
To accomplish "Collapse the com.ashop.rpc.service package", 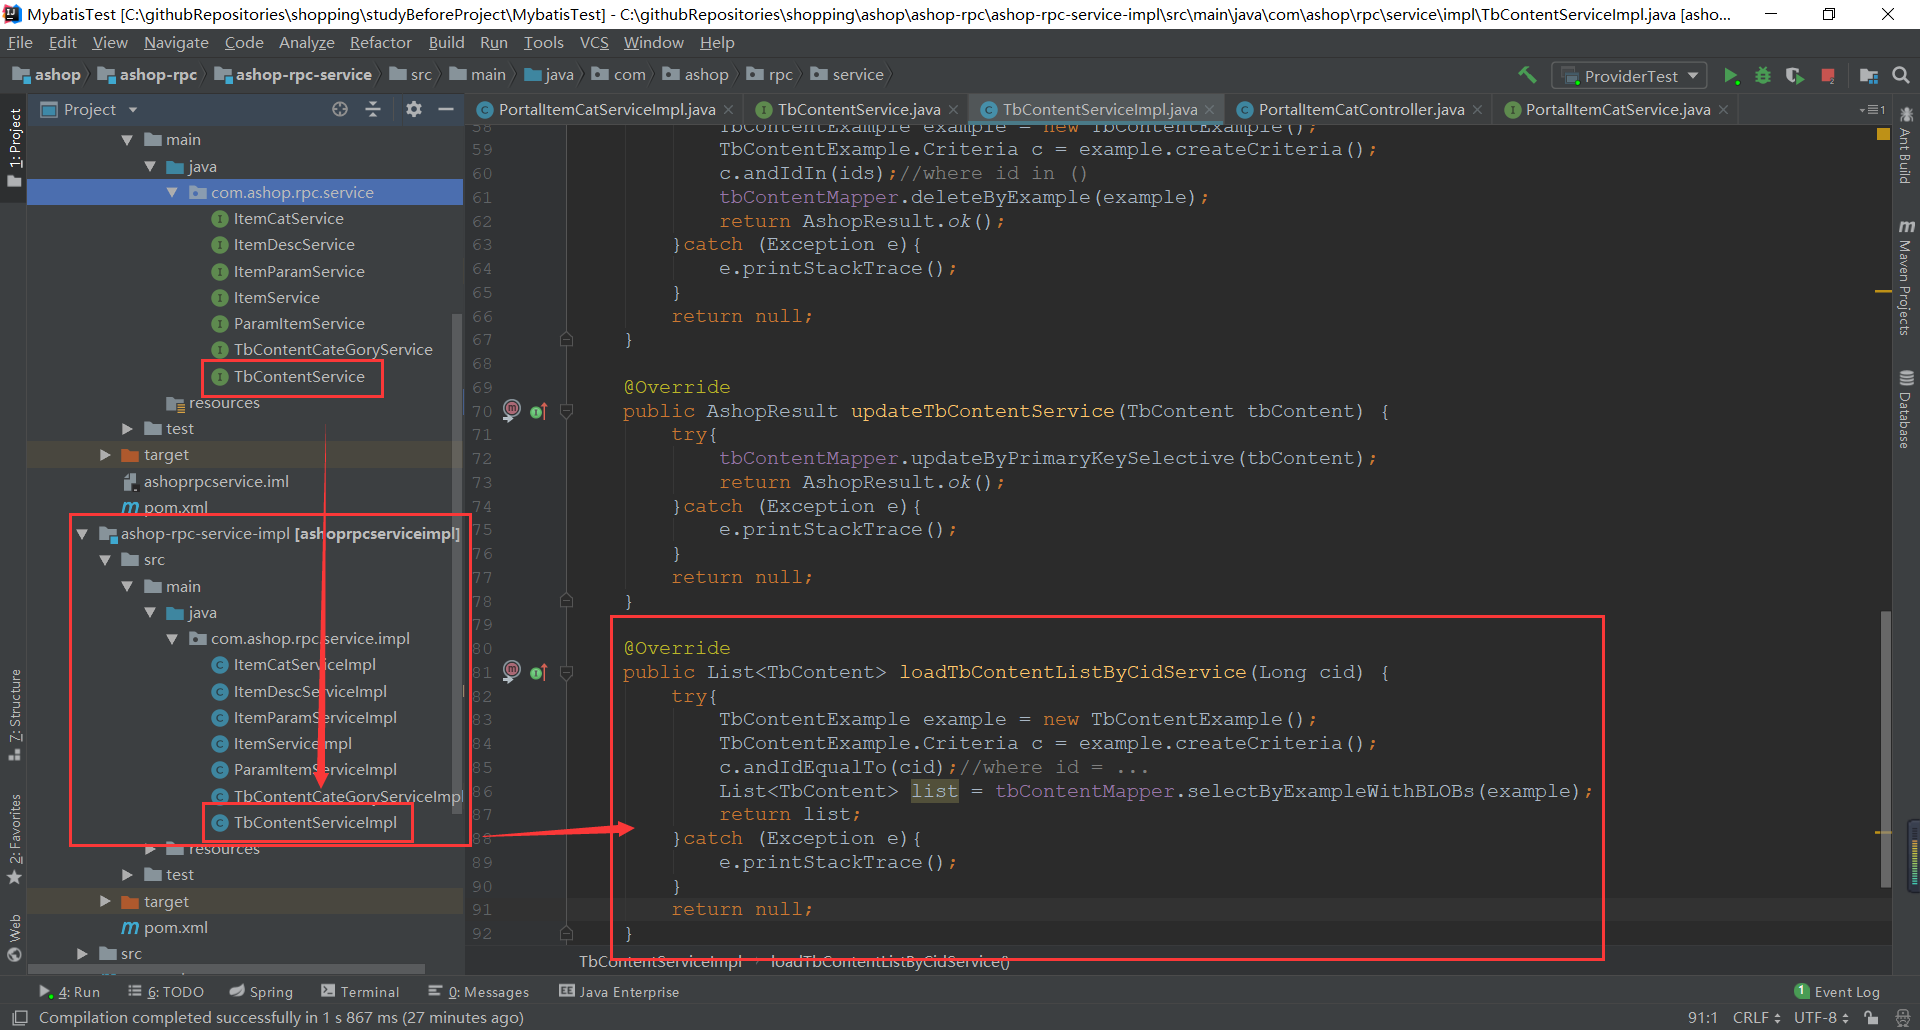I will click(172, 192).
